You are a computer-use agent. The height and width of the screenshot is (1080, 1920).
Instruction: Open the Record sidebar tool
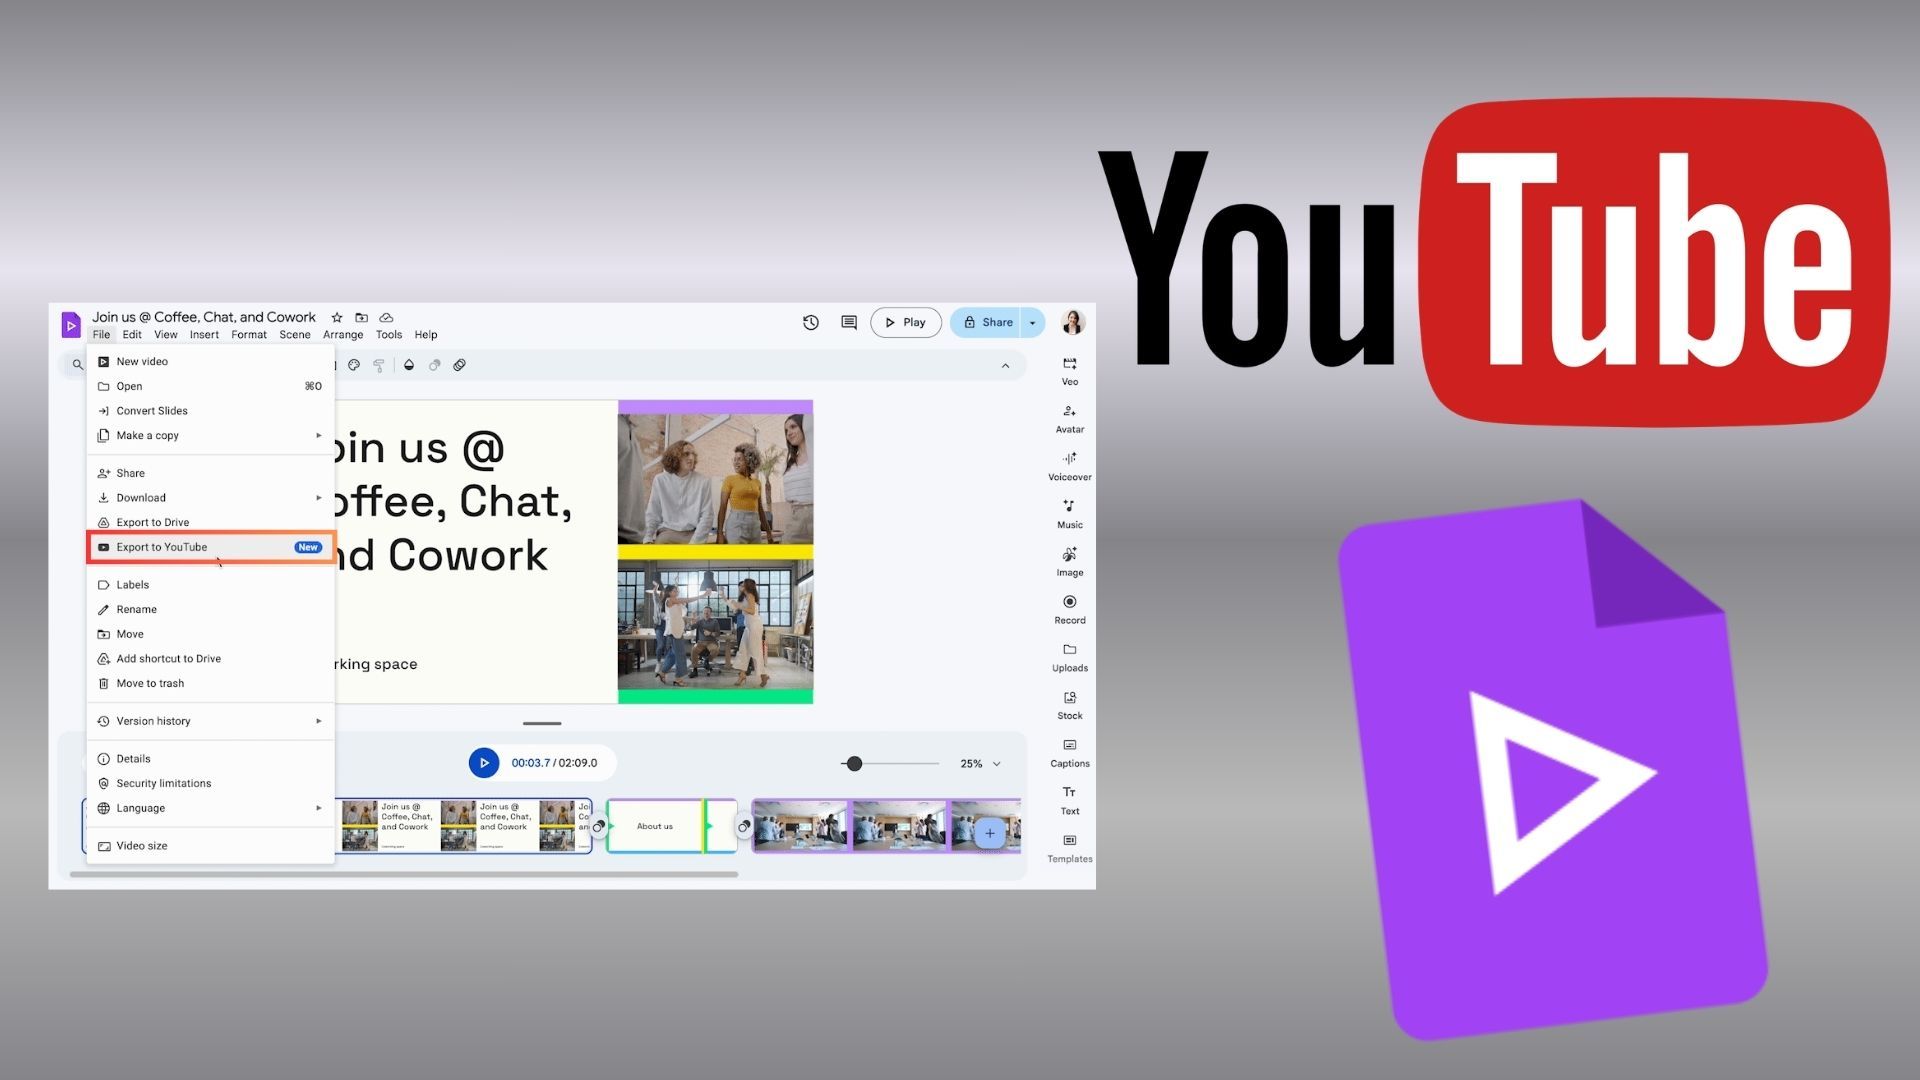1070,610
